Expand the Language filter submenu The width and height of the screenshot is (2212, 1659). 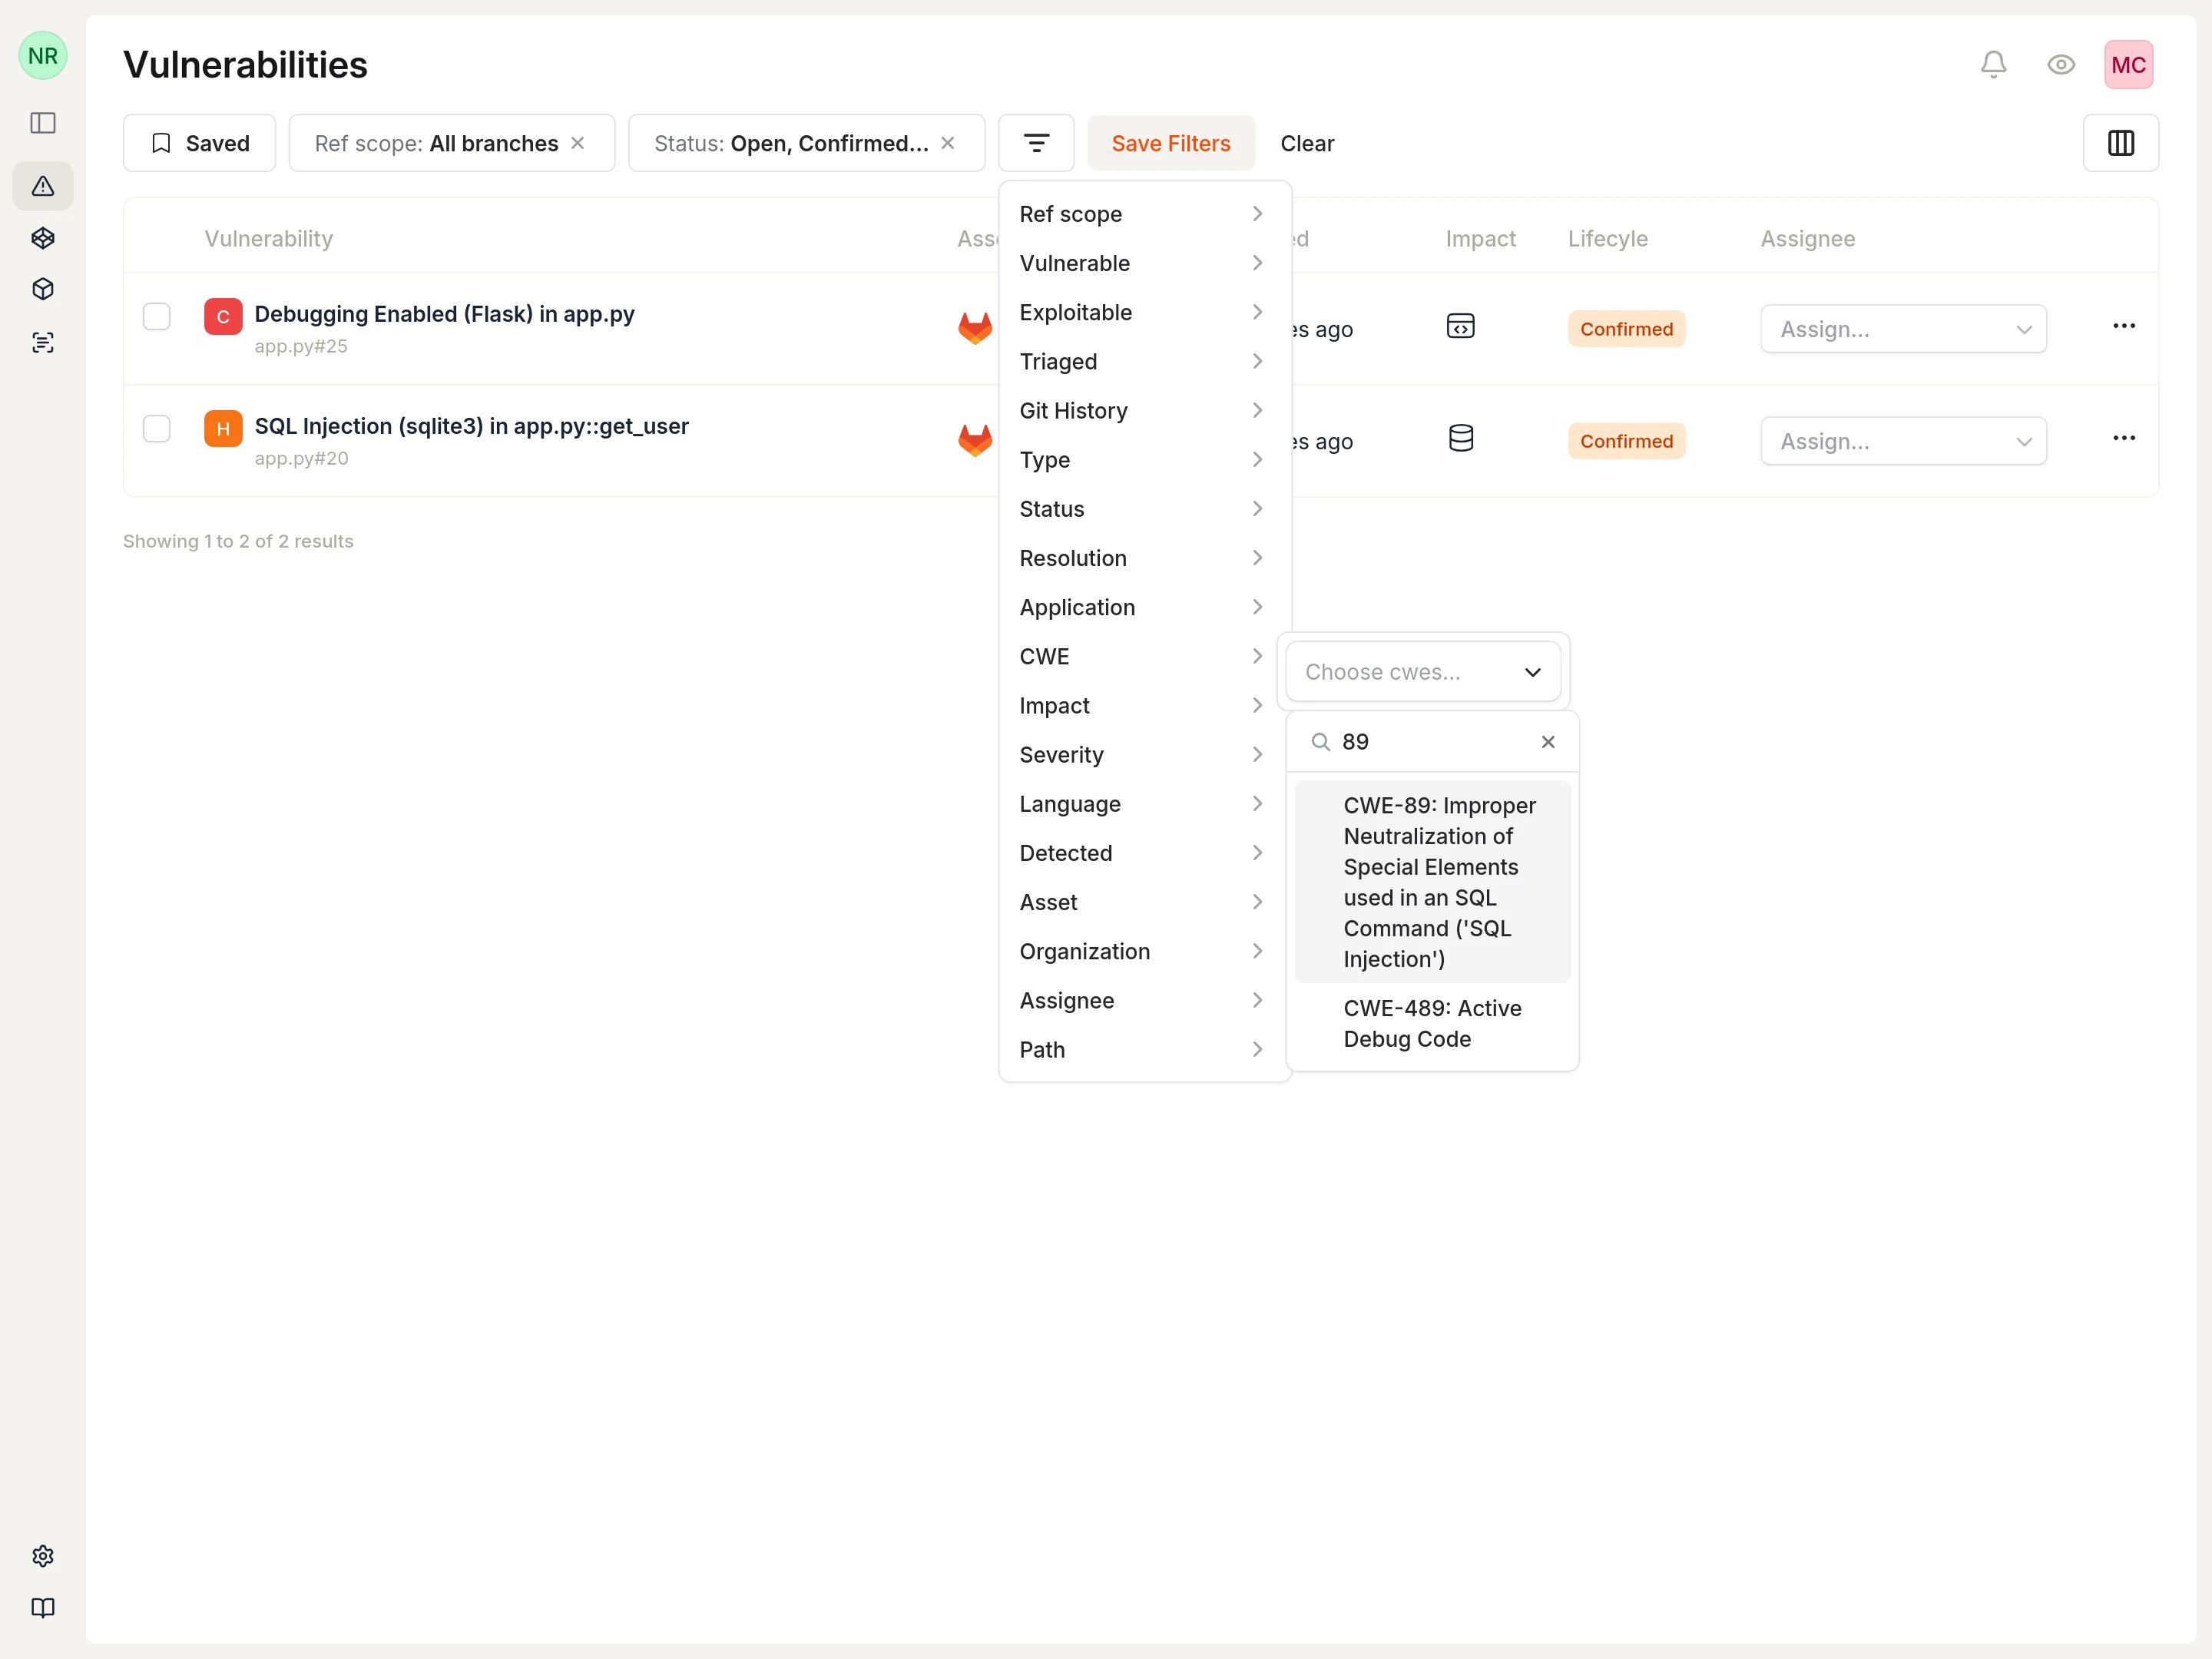tap(1144, 803)
